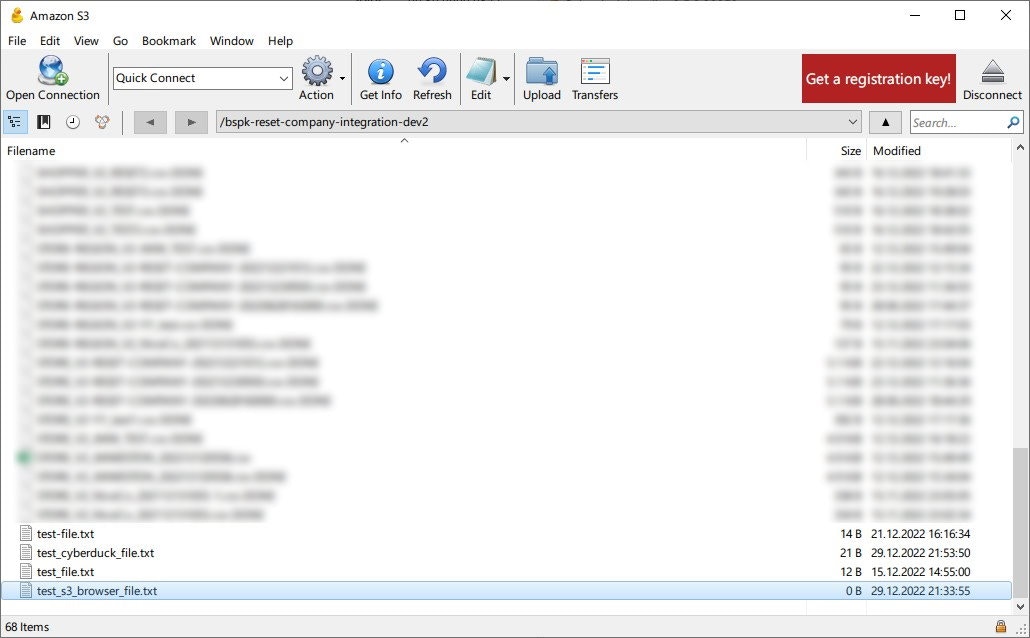
Task: Click the 68 Items status text
Action: pos(27,627)
